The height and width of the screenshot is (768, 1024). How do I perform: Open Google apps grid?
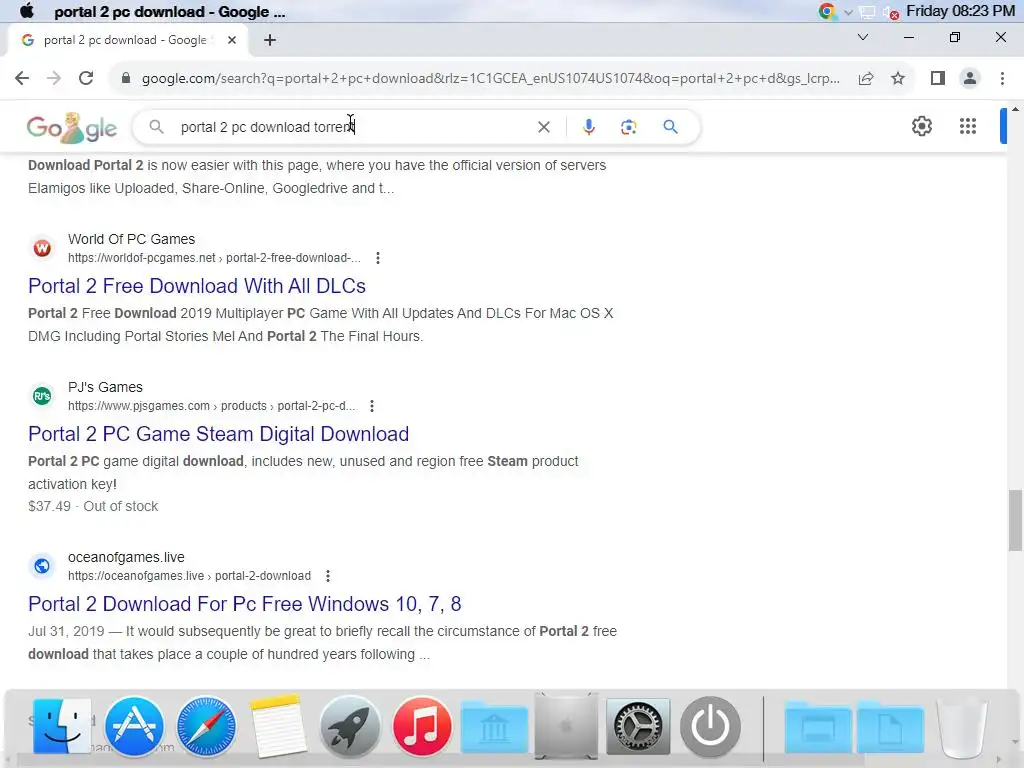pyautogui.click(x=968, y=126)
